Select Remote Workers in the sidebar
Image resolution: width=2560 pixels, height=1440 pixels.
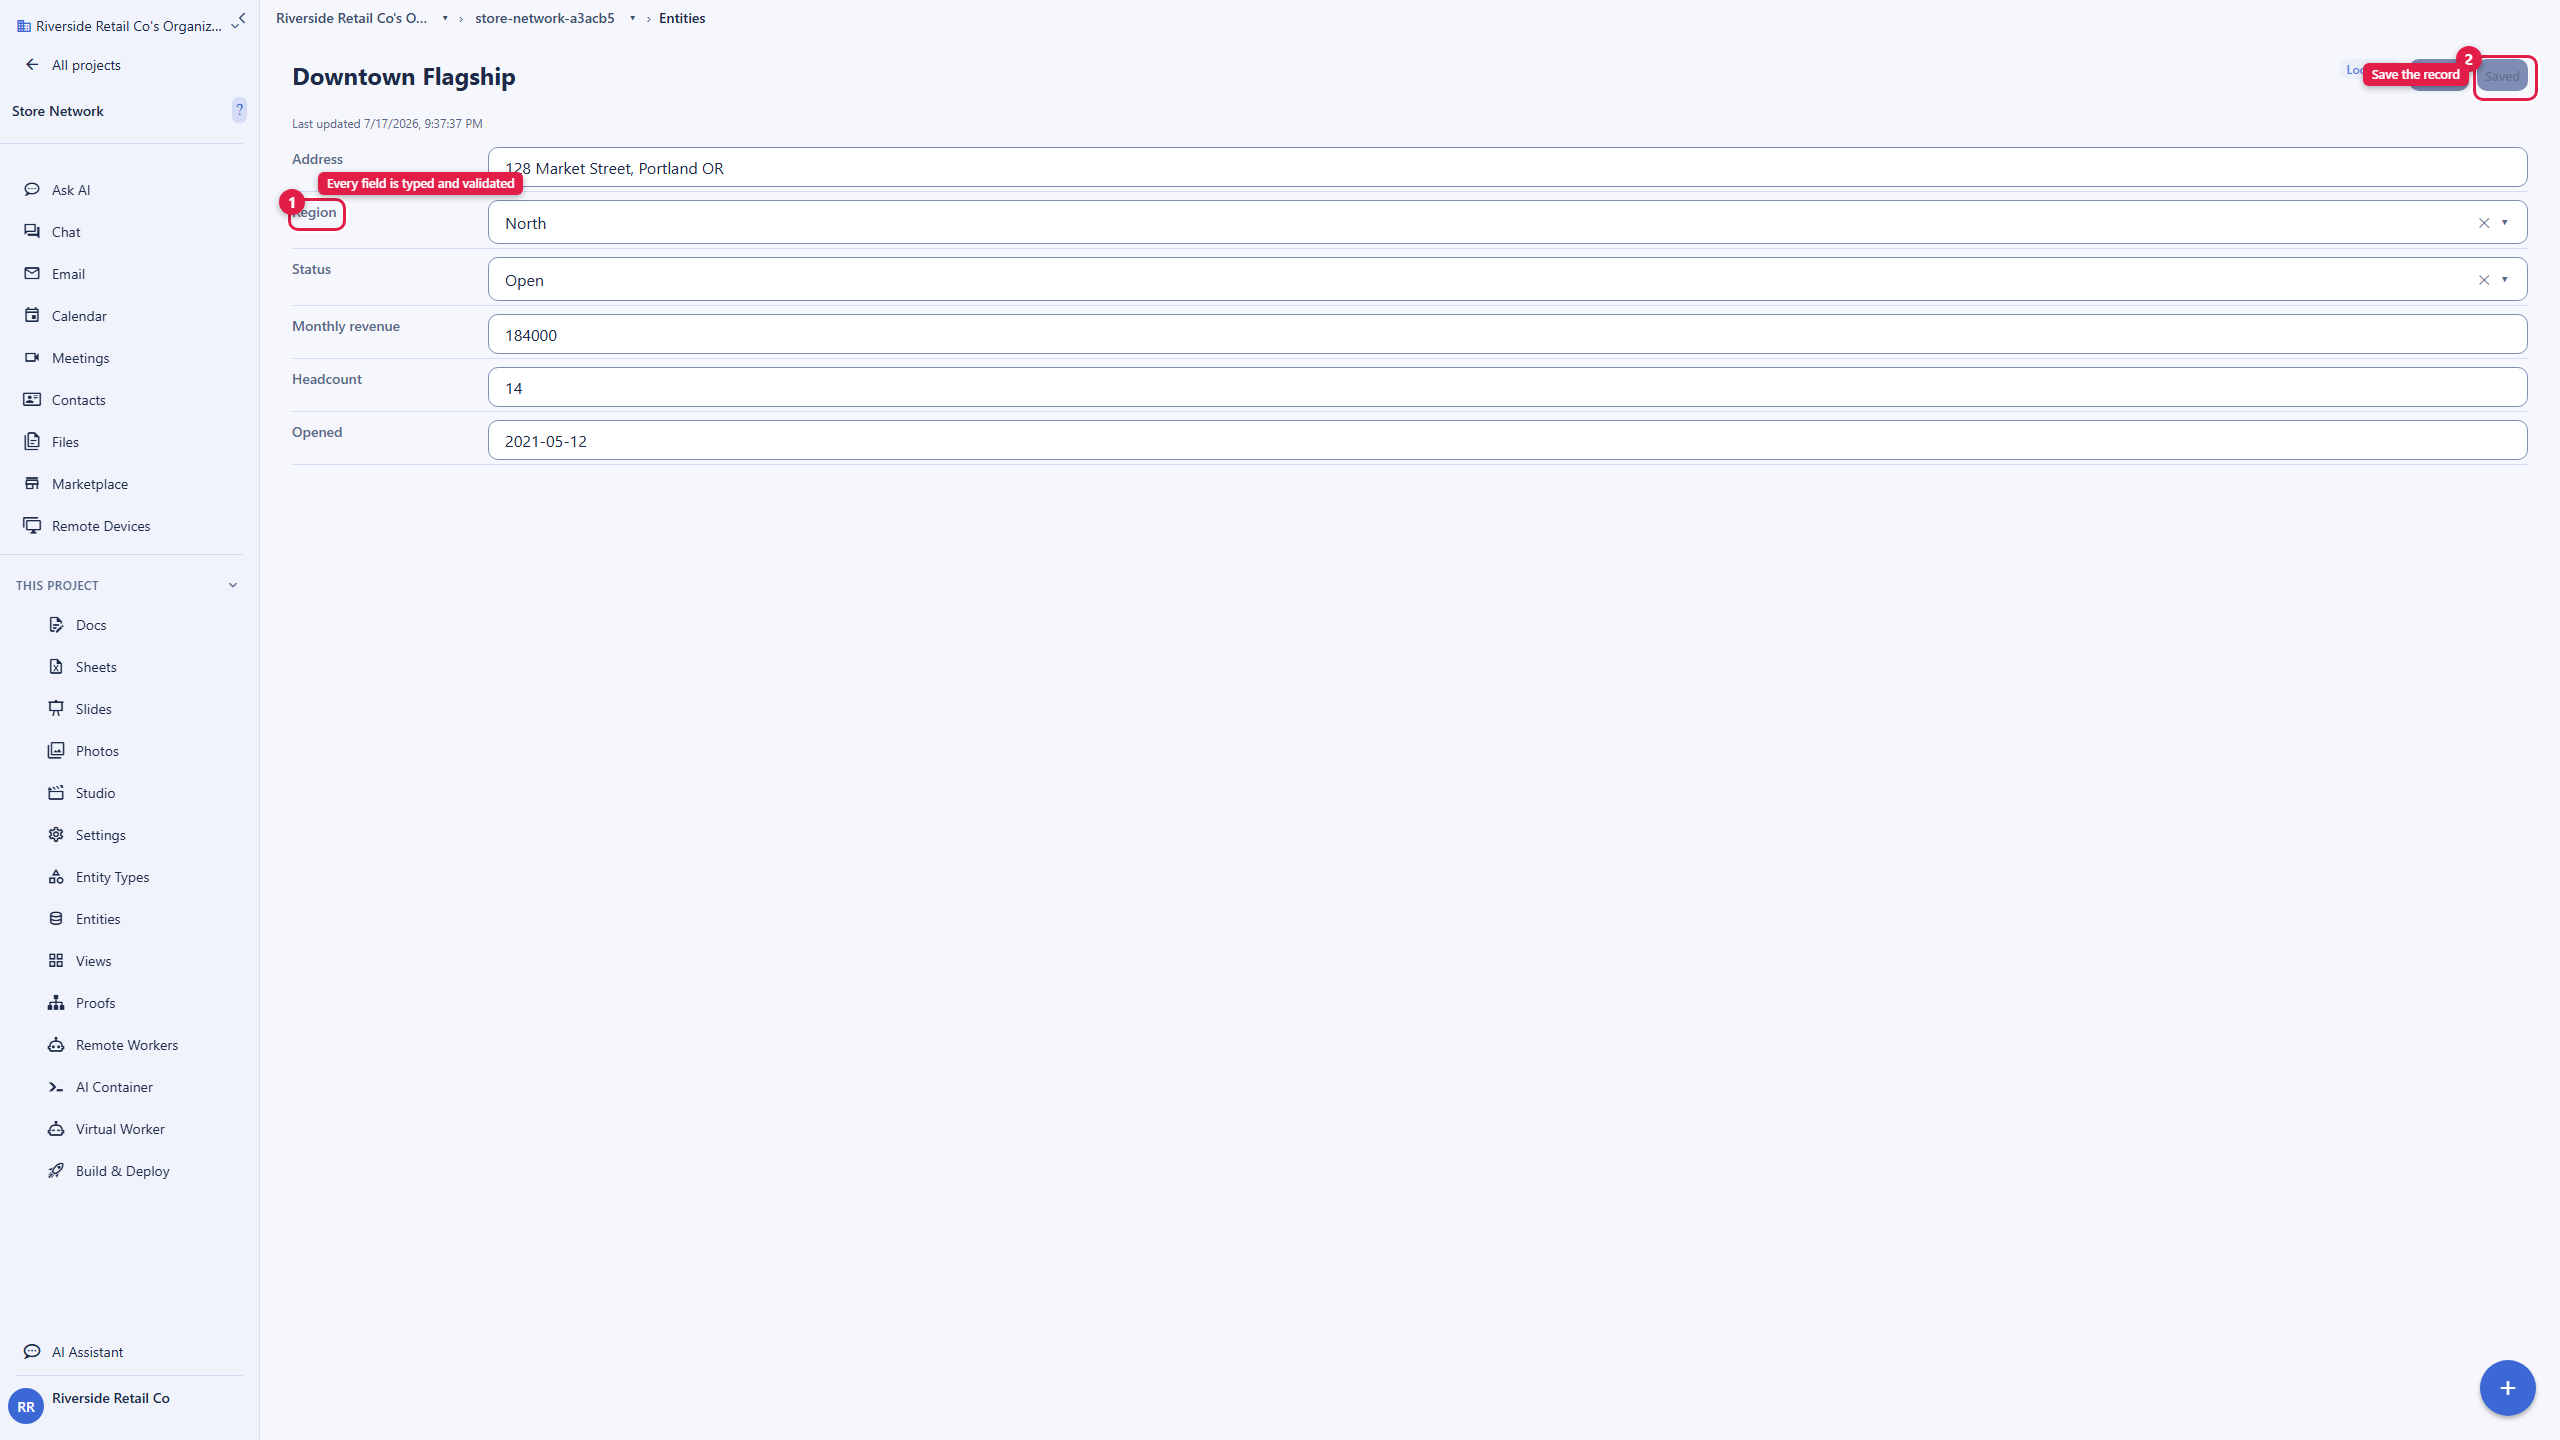click(x=127, y=1045)
